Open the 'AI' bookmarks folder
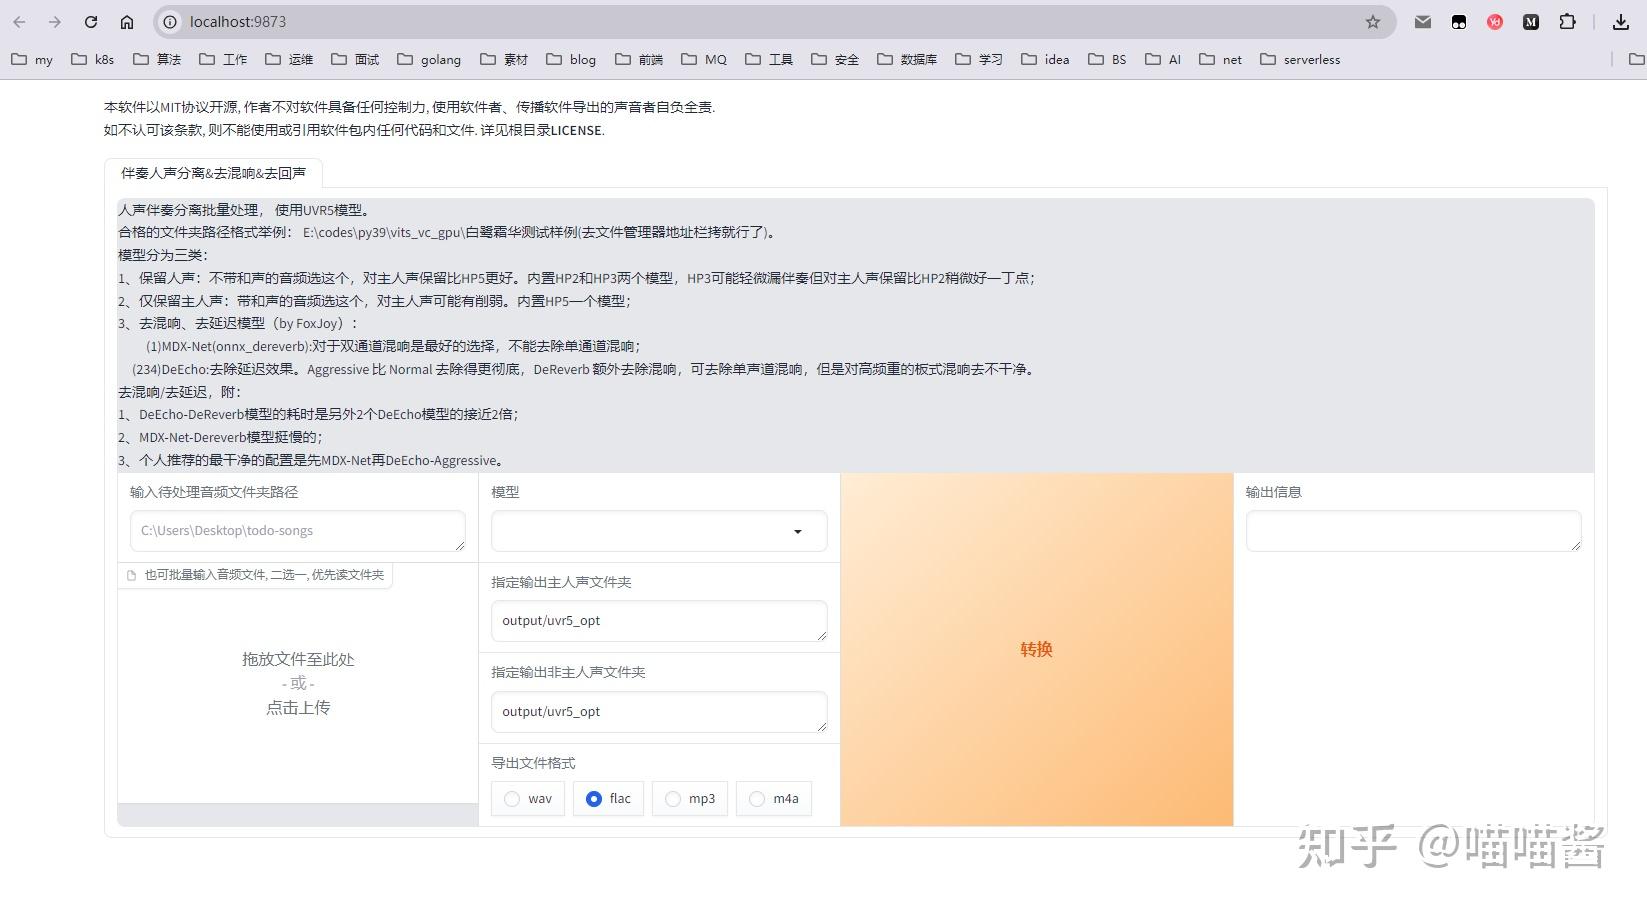Screen dimensions: 1647x913 (1162, 59)
